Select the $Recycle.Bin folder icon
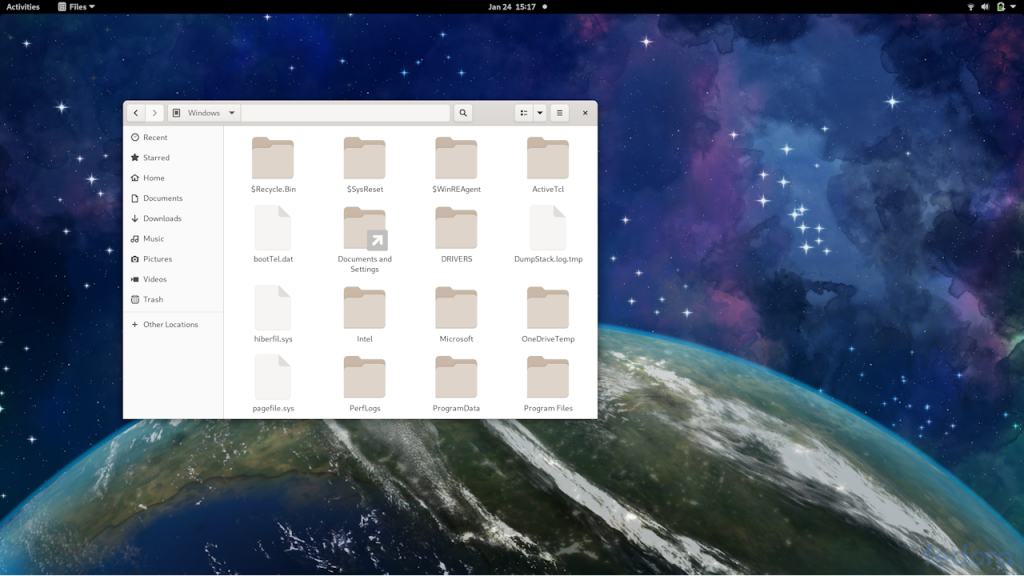The height and width of the screenshot is (576, 1024). pyautogui.click(x=273, y=158)
